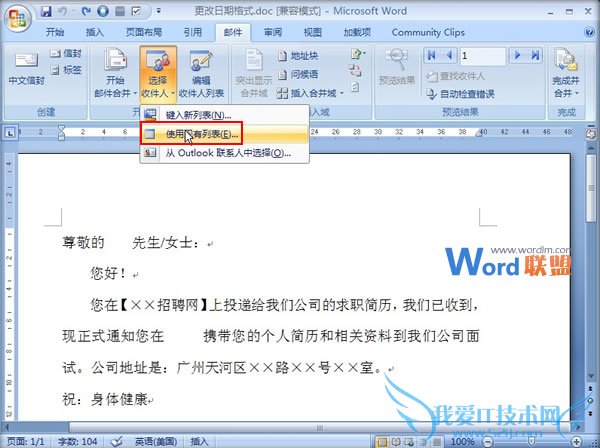Go to first record arrow
This screenshot has height=448, width=600.
click(432, 56)
